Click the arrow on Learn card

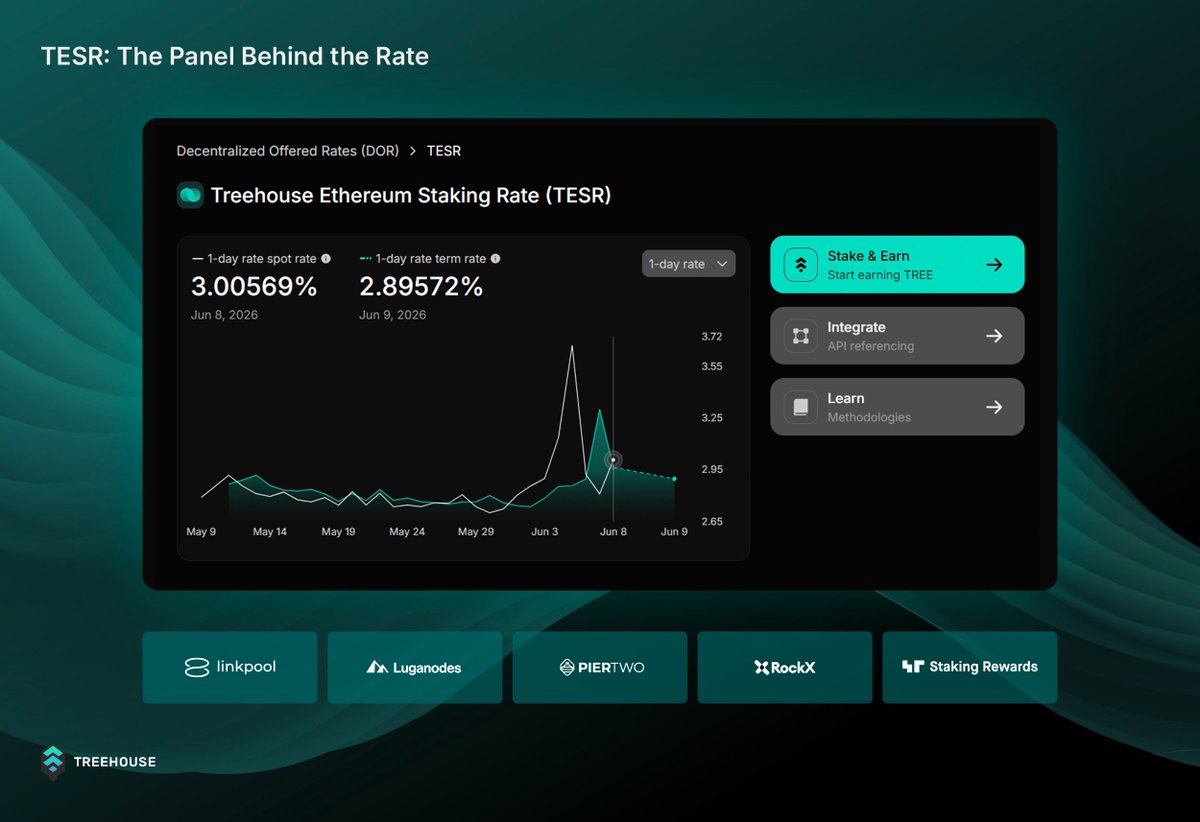coord(994,407)
